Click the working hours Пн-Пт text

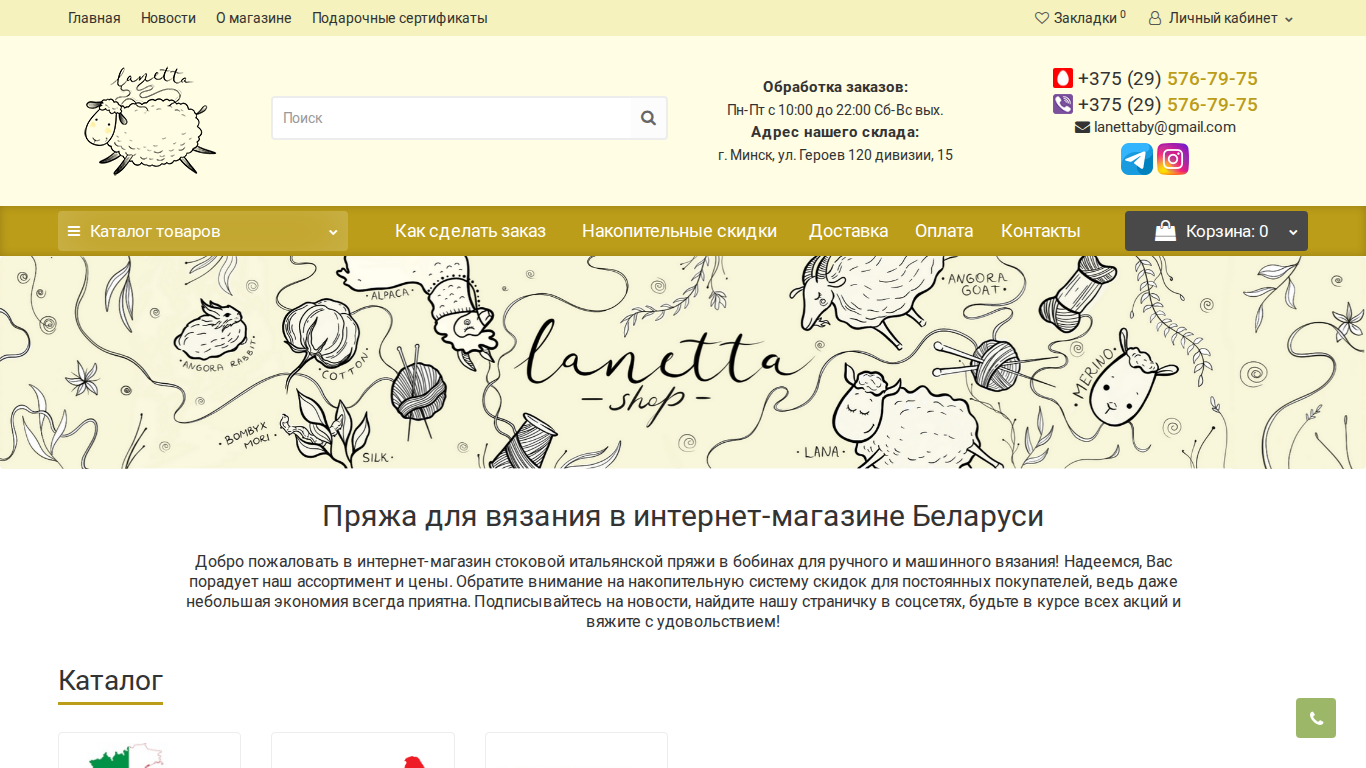[x=835, y=110]
